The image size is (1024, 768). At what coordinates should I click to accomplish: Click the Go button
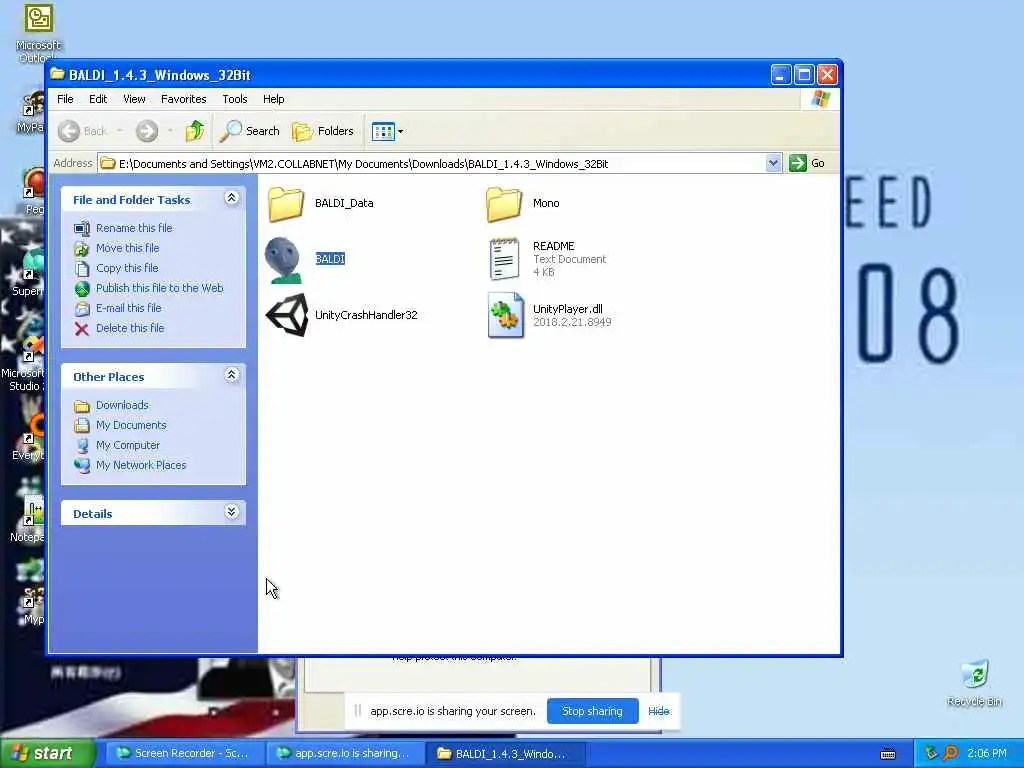click(807, 163)
